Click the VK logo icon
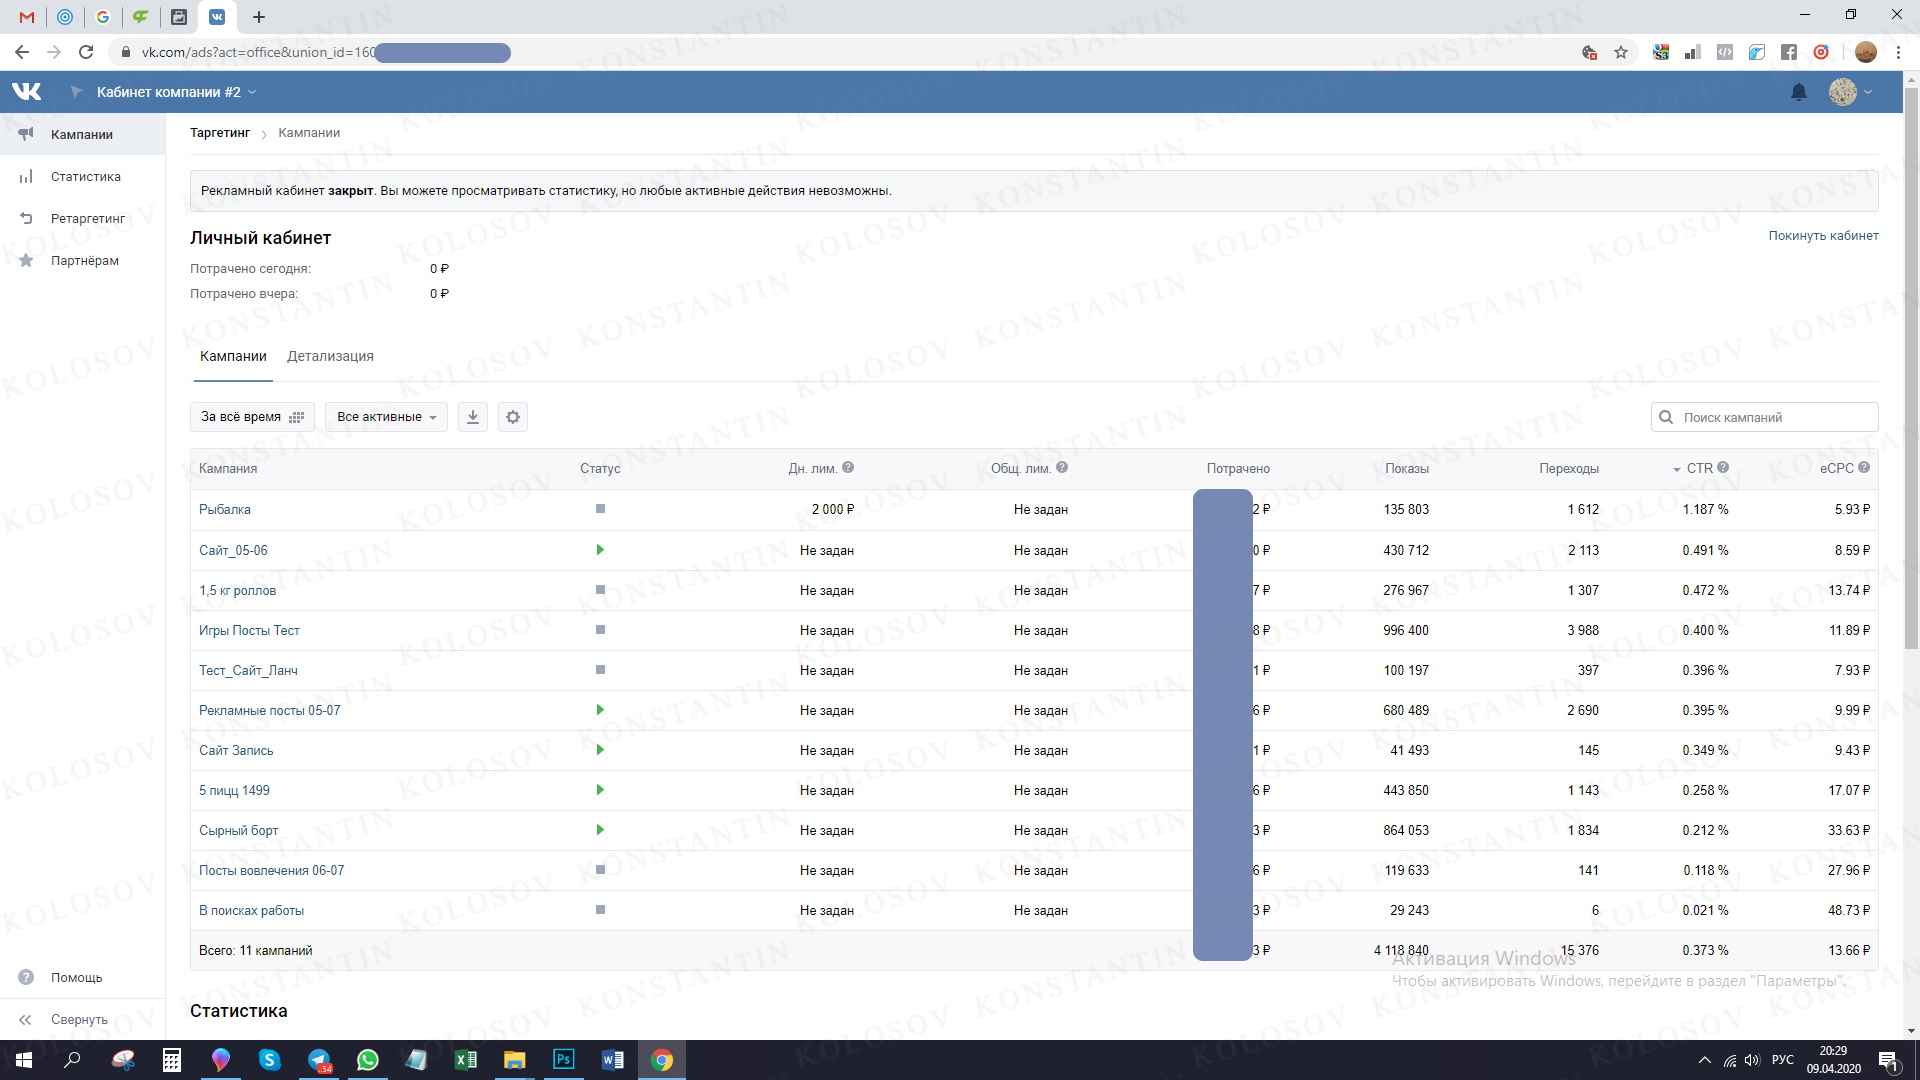The width and height of the screenshot is (1920, 1080). tap(27, 92)
